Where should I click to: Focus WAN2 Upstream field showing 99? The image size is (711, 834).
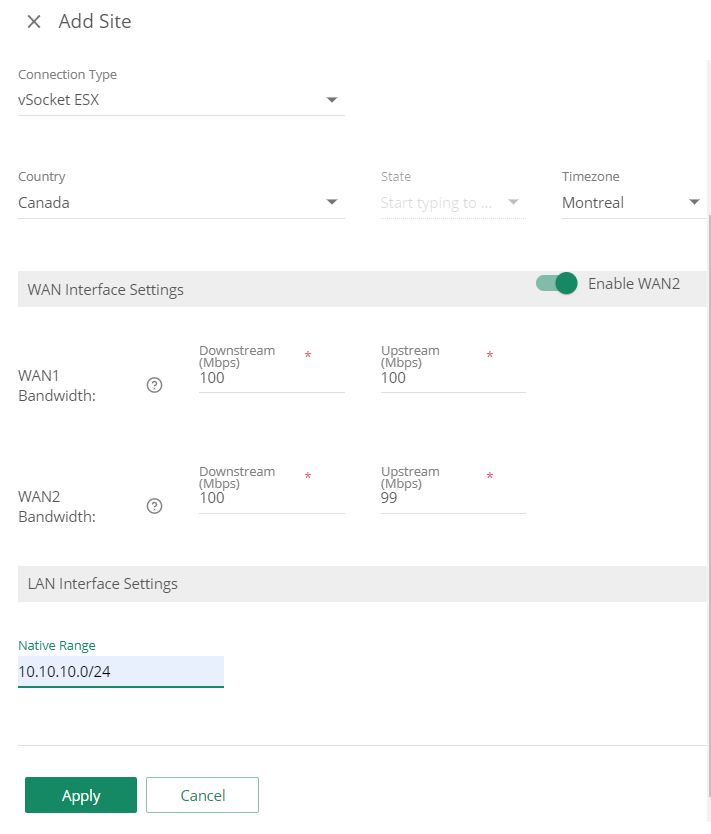click(x=453, y=498)
